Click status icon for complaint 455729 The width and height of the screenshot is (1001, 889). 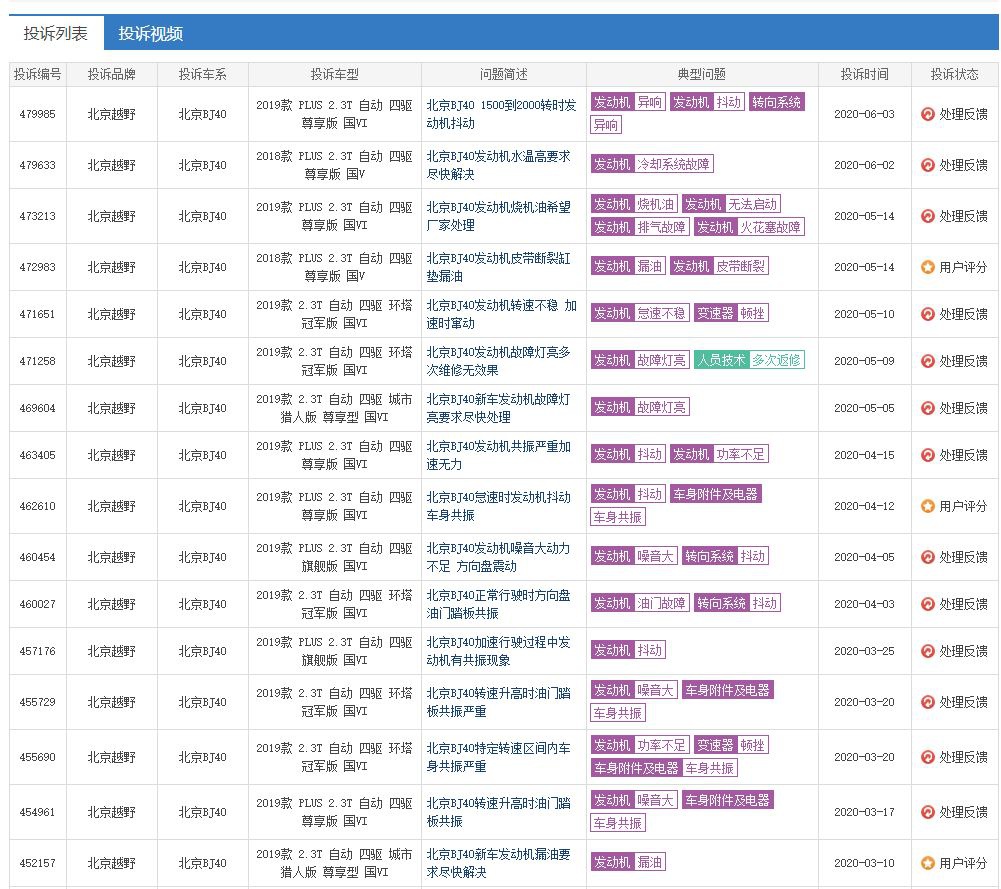click(x=928, y=702)
